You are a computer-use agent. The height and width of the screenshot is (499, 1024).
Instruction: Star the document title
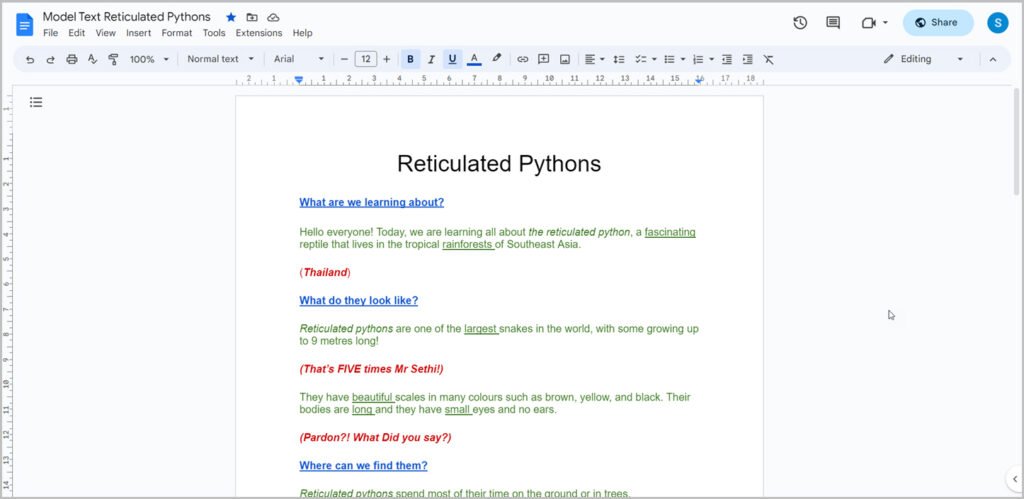point(231,18)
